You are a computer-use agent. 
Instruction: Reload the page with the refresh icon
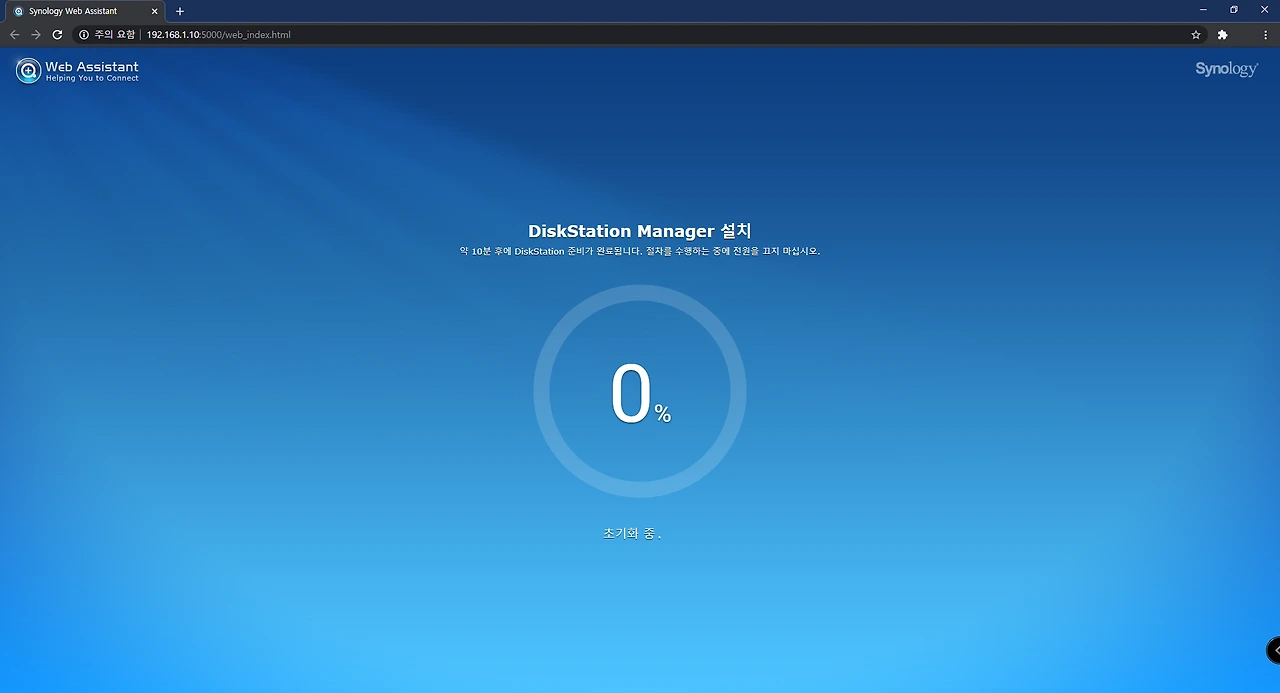click(58, 35)
